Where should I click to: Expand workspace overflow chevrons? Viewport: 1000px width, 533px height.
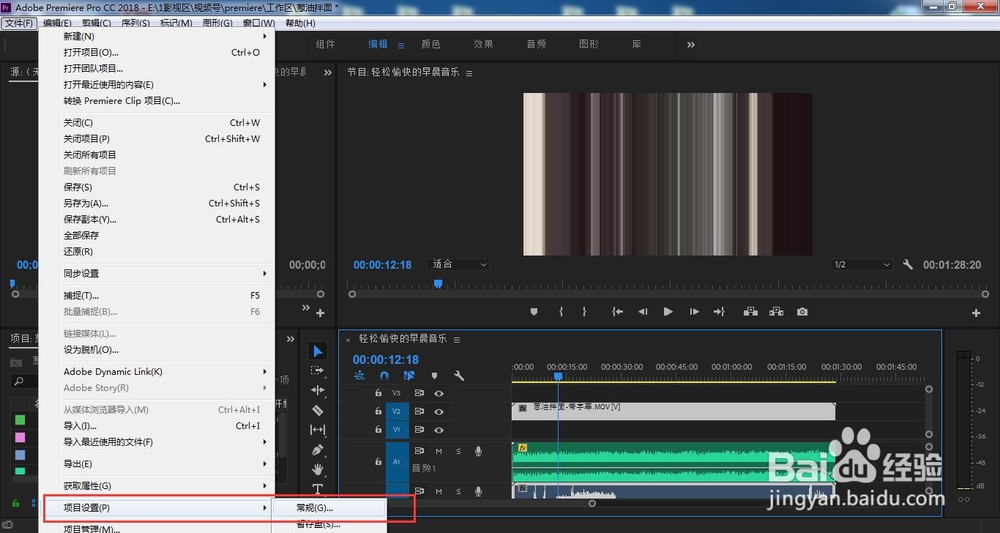(x=691, y=45)
